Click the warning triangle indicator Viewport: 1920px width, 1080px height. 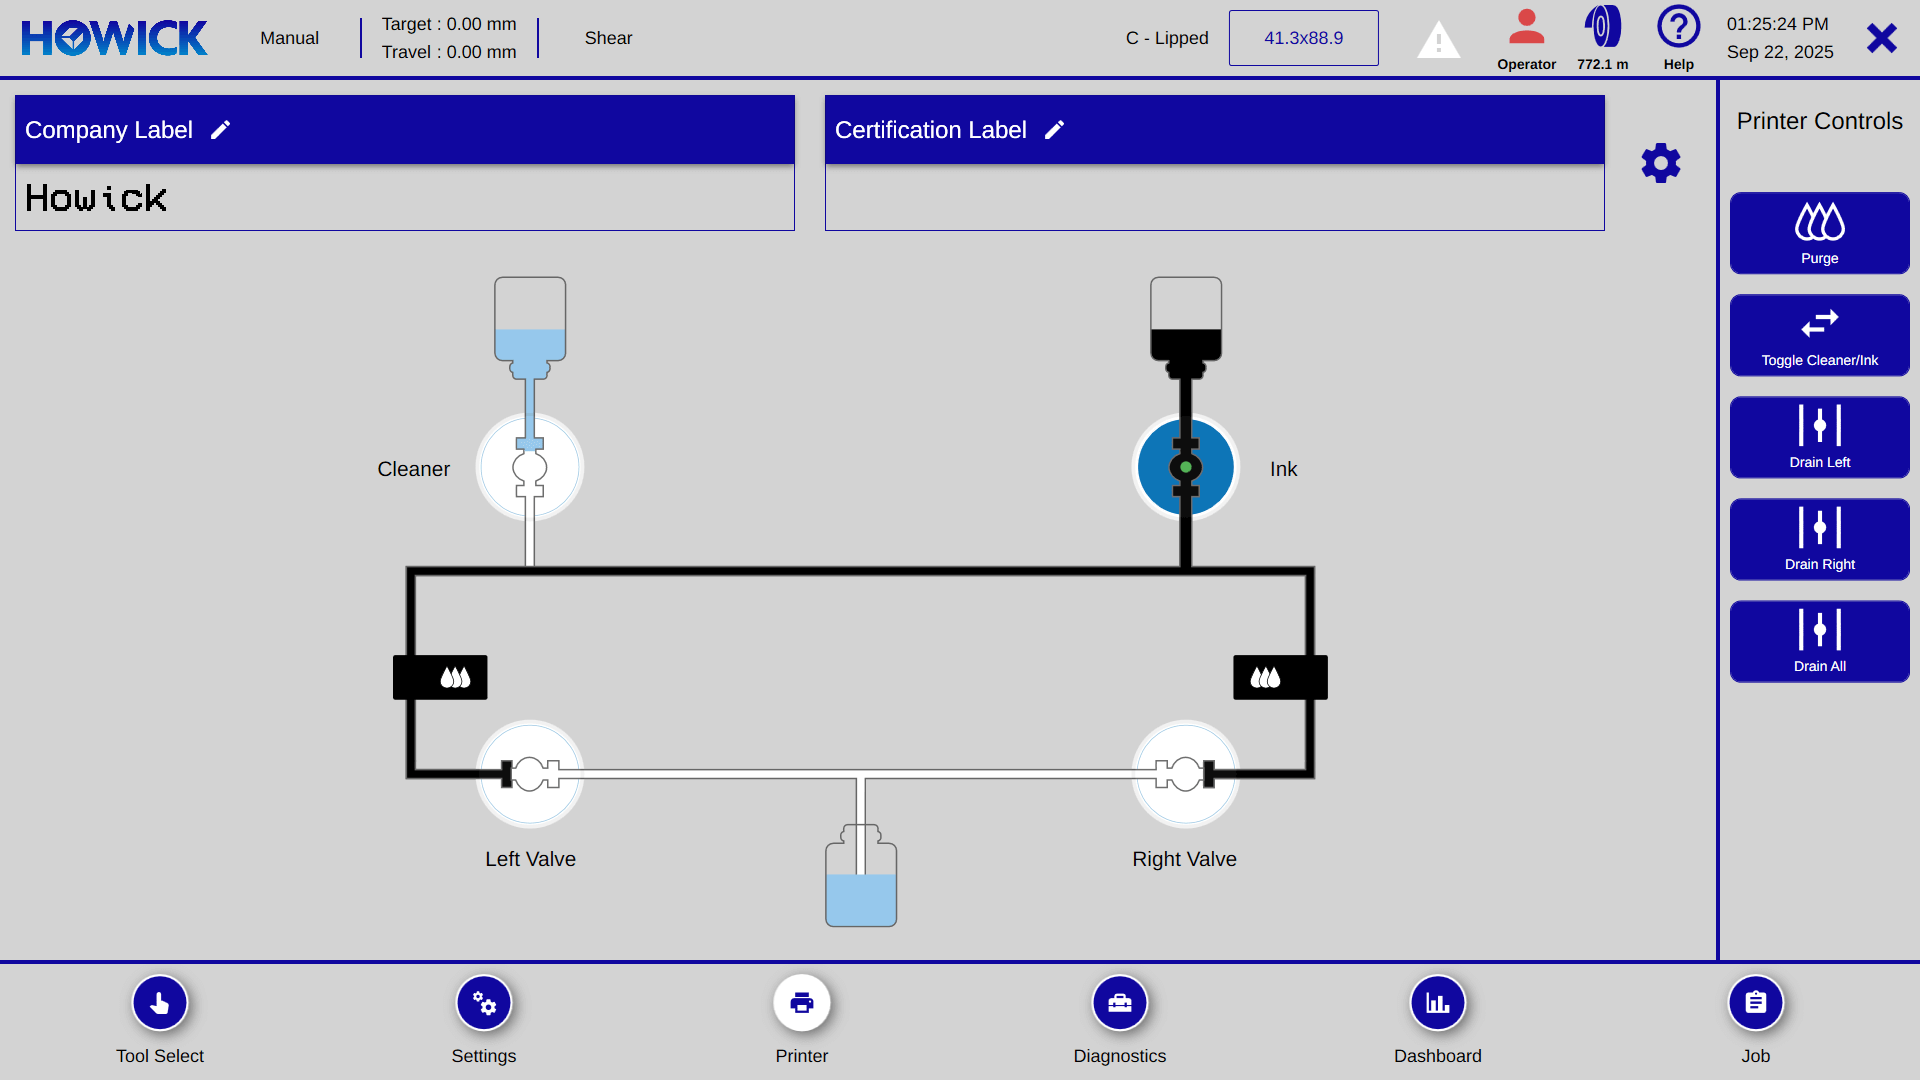point(1438,39)
